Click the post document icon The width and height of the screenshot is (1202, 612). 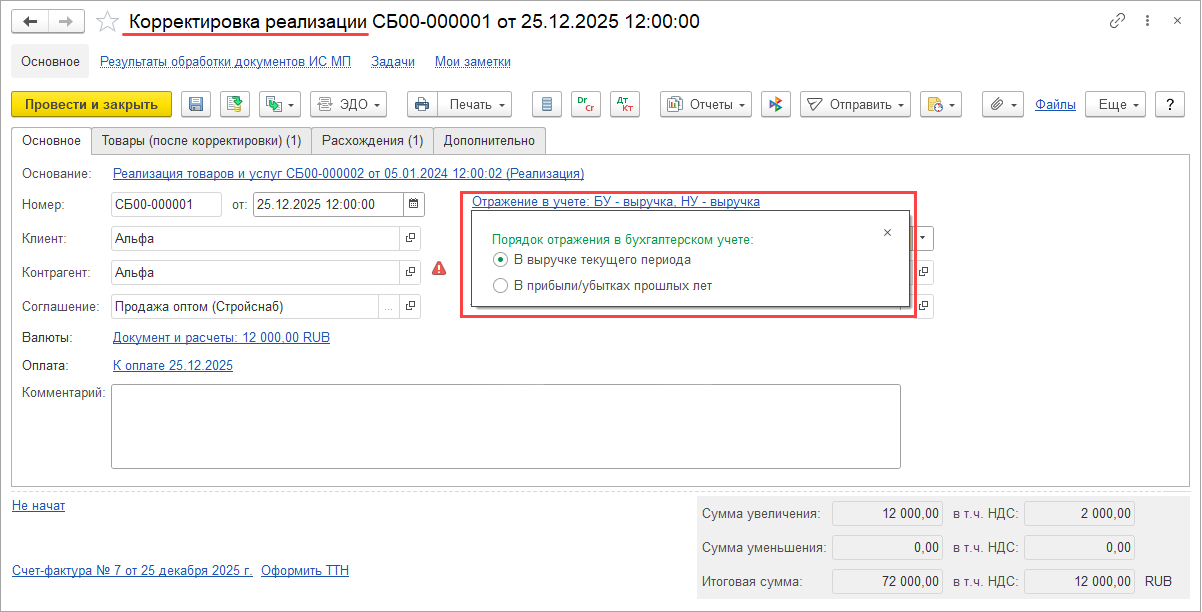pos(235,104)
